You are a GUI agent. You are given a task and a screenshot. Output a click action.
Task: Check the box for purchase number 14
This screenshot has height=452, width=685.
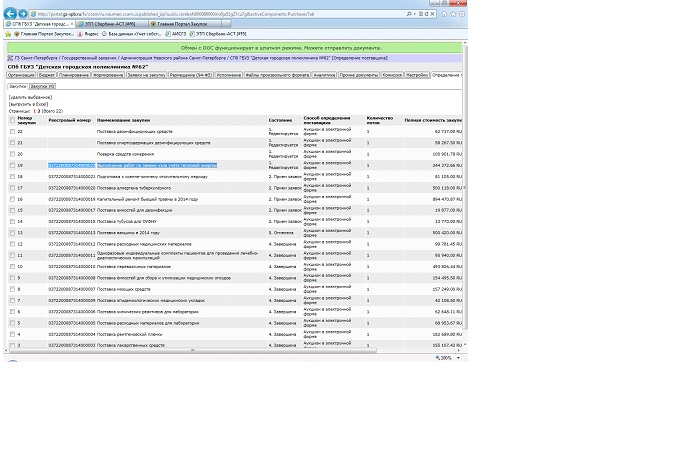(12, 221)
